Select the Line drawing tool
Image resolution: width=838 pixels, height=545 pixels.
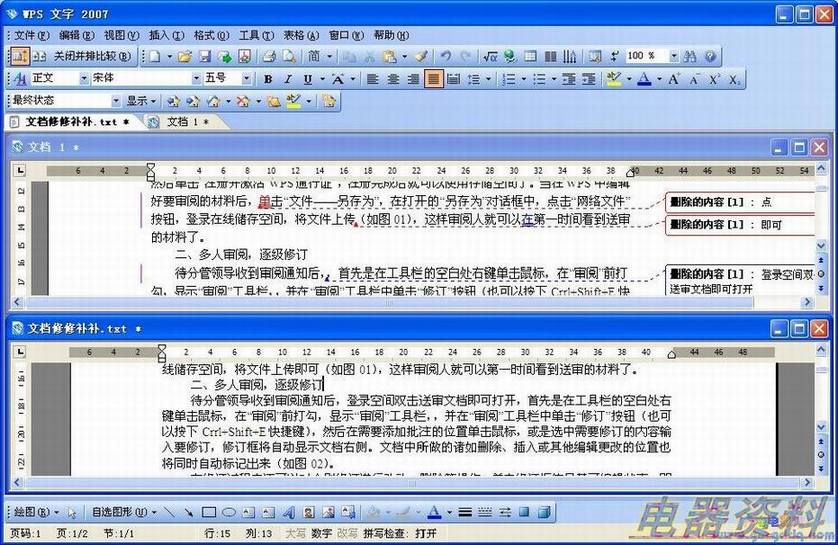169,512
